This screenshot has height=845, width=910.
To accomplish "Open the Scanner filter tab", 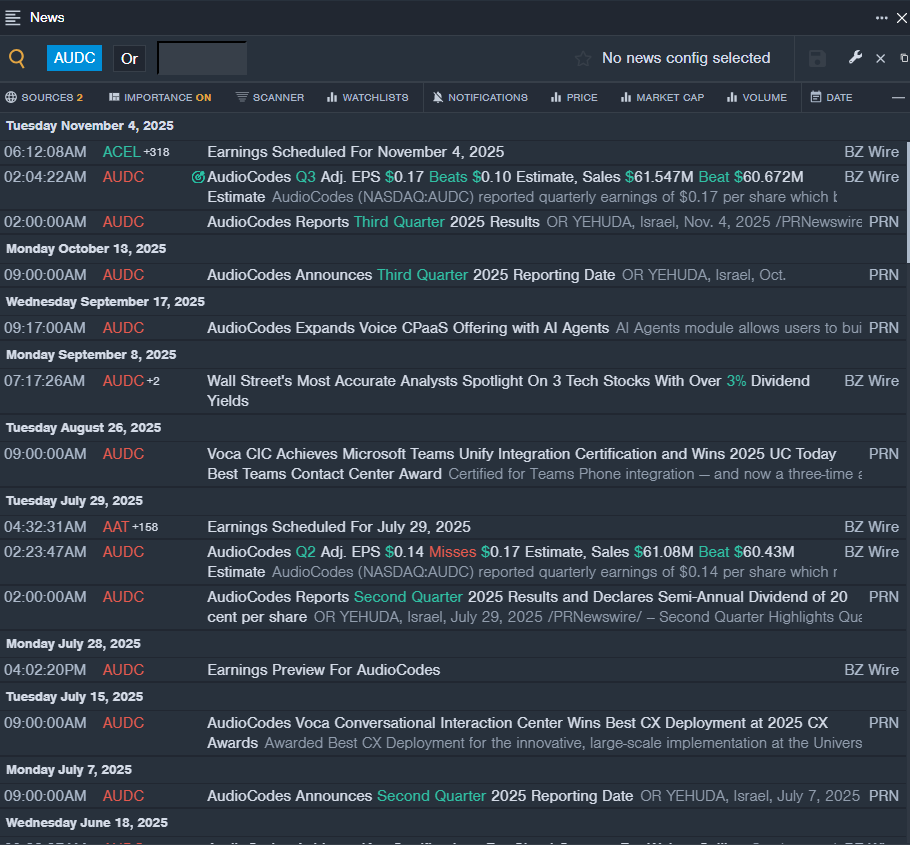I will click(270, 97).
